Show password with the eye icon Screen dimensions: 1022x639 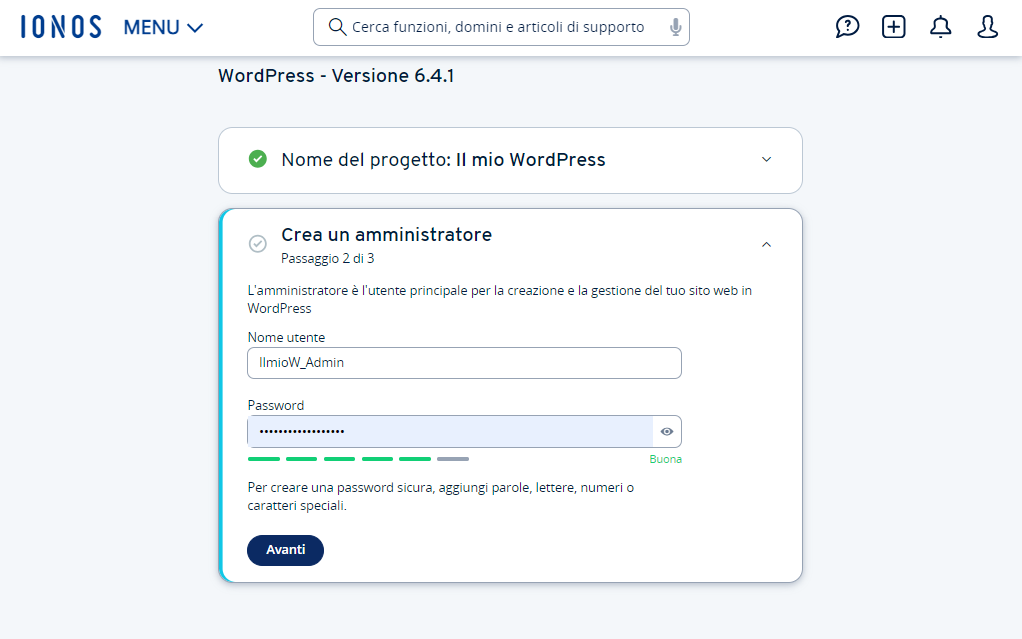click(667, 432)
